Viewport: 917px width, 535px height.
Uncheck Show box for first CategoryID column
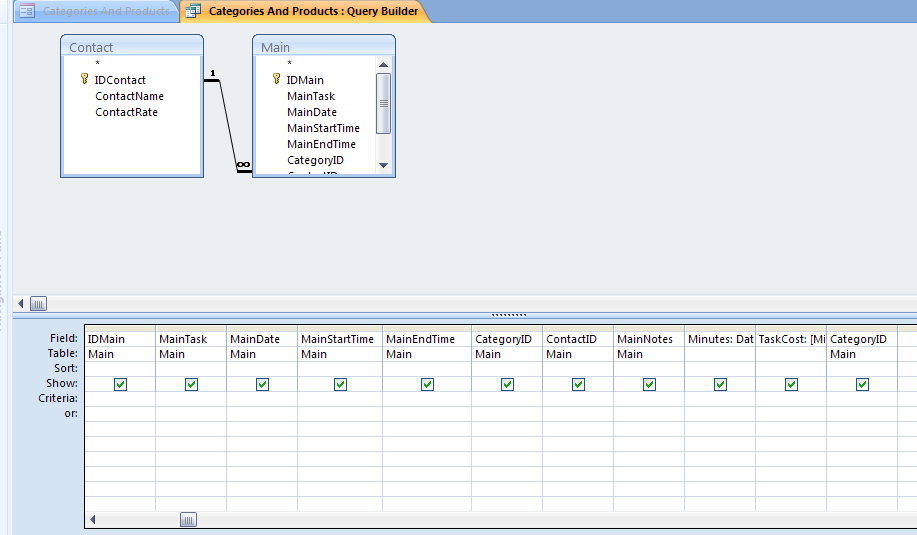point(508,384)
